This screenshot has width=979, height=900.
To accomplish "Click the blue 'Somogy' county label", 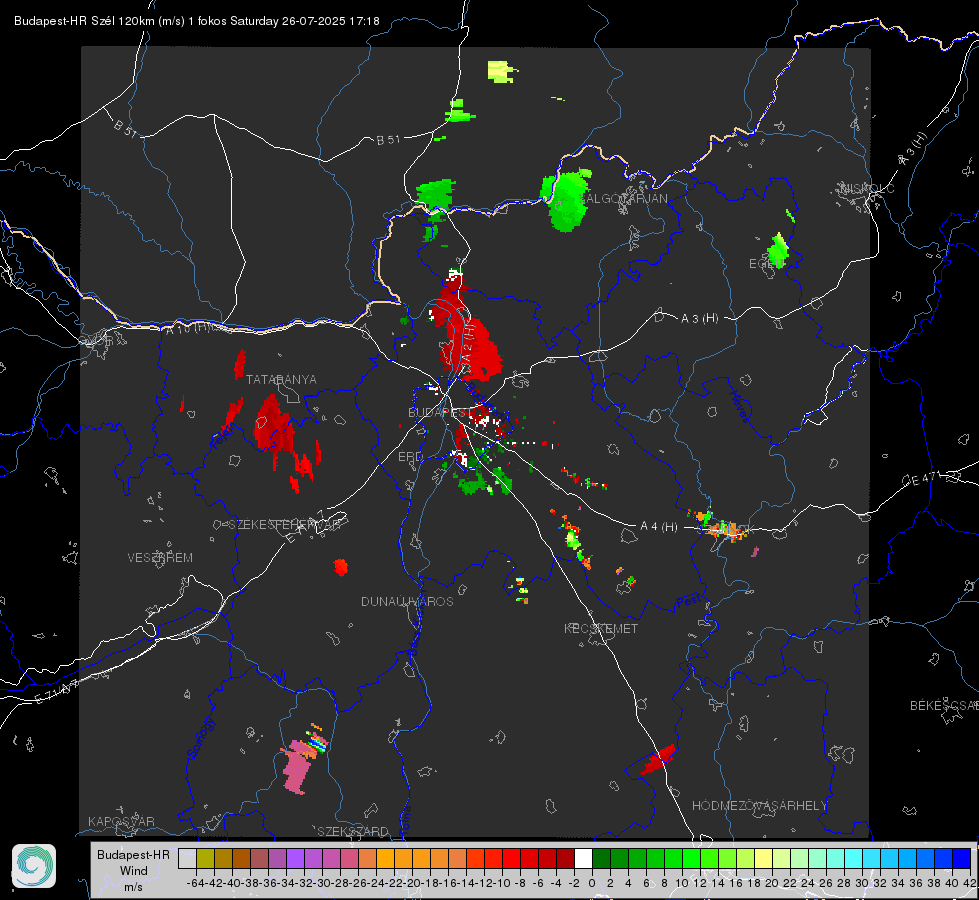I will tap(200, 738).
